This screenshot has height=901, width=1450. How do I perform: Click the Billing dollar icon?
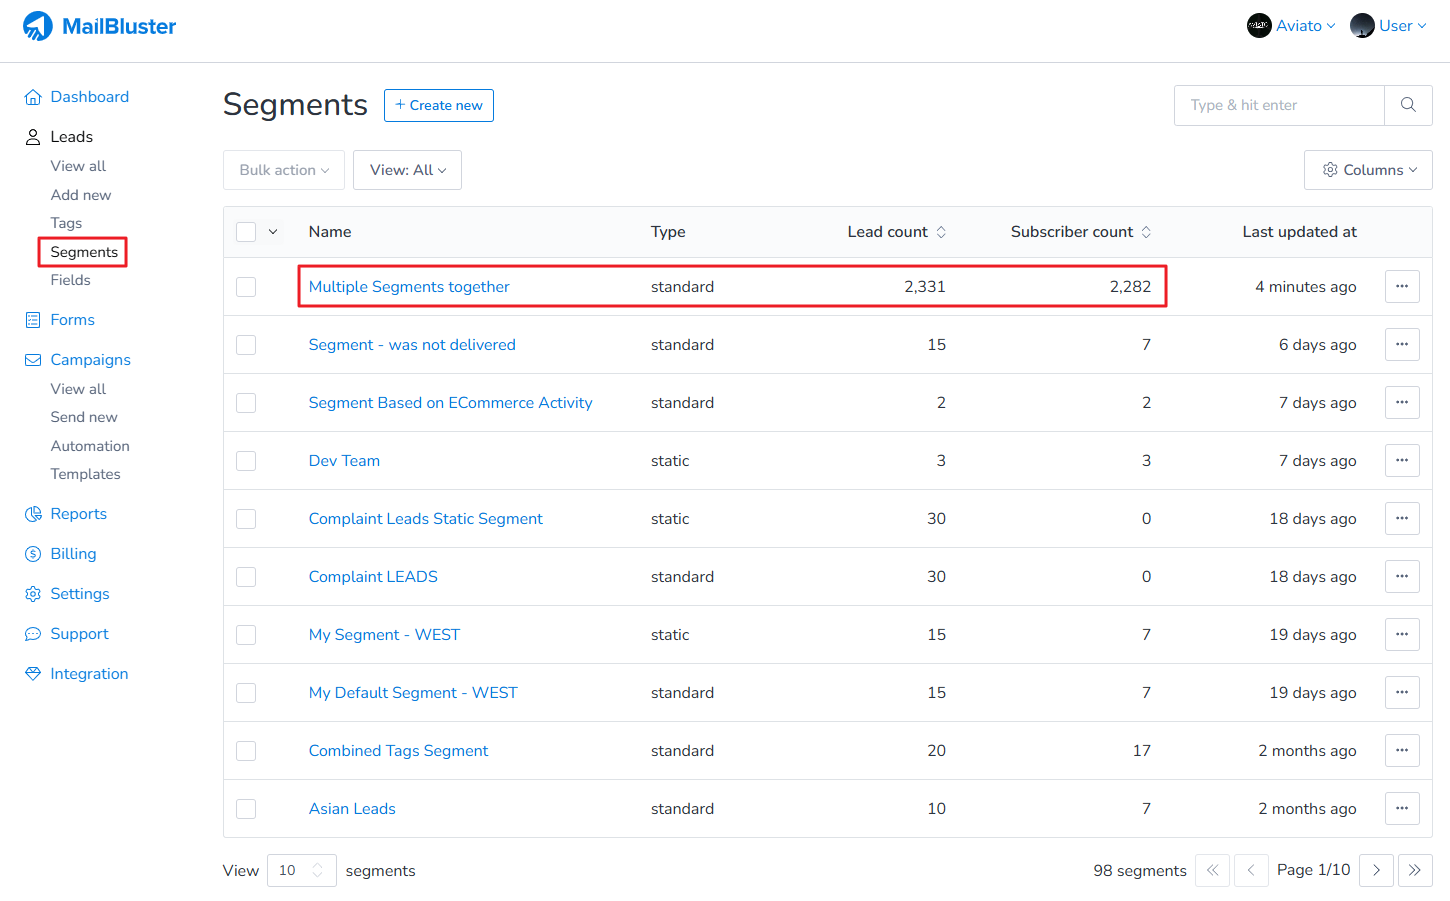(x=33, y=554)
